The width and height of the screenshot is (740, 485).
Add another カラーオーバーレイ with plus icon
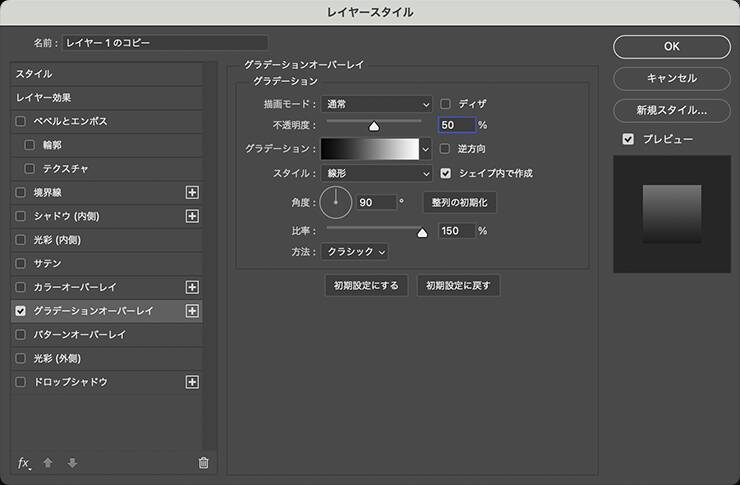(x=193, y=287)
